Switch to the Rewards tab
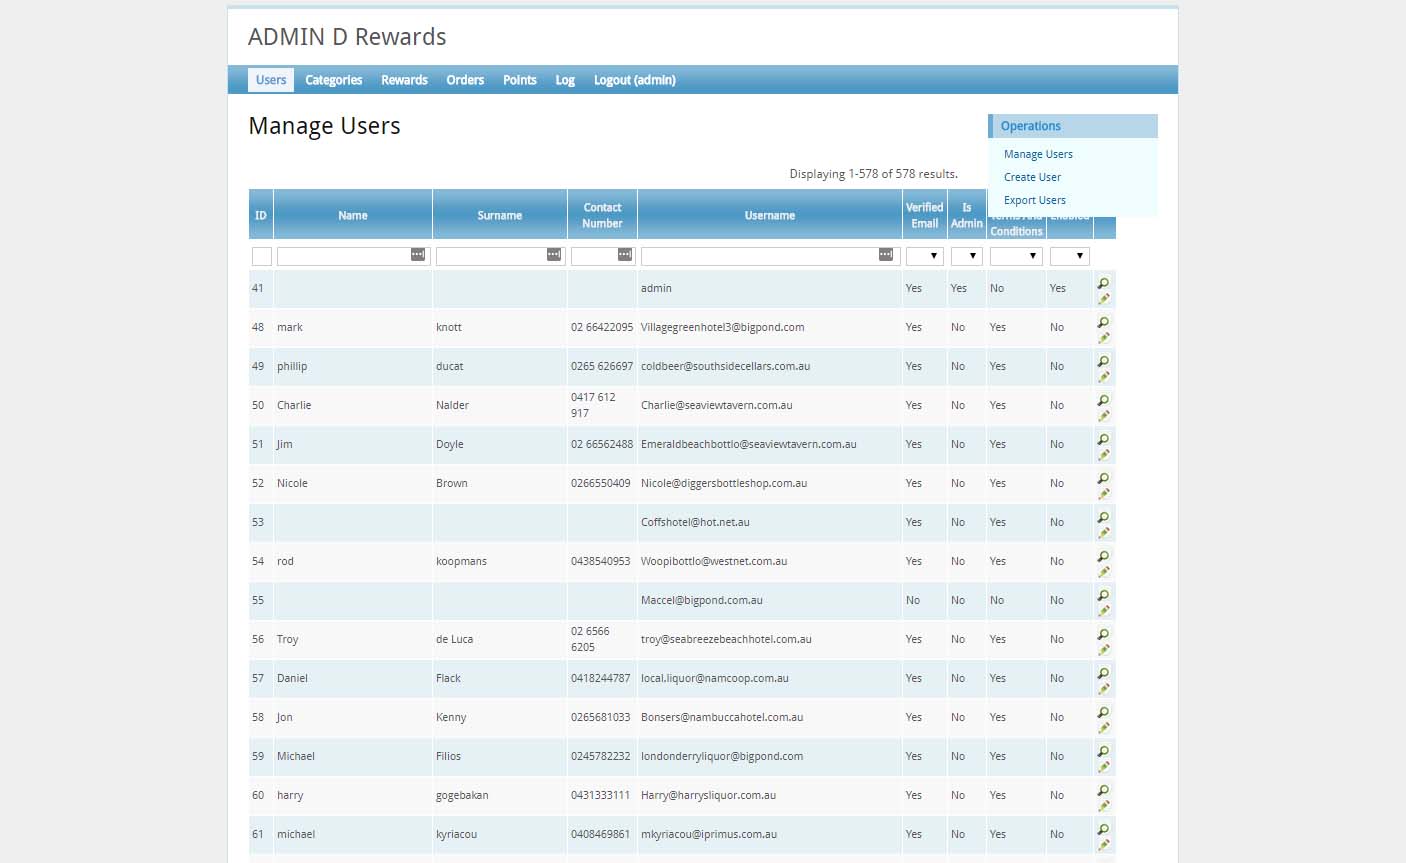Image resolution: width=1406 pixels, height=863 pixels. point(403,79)
